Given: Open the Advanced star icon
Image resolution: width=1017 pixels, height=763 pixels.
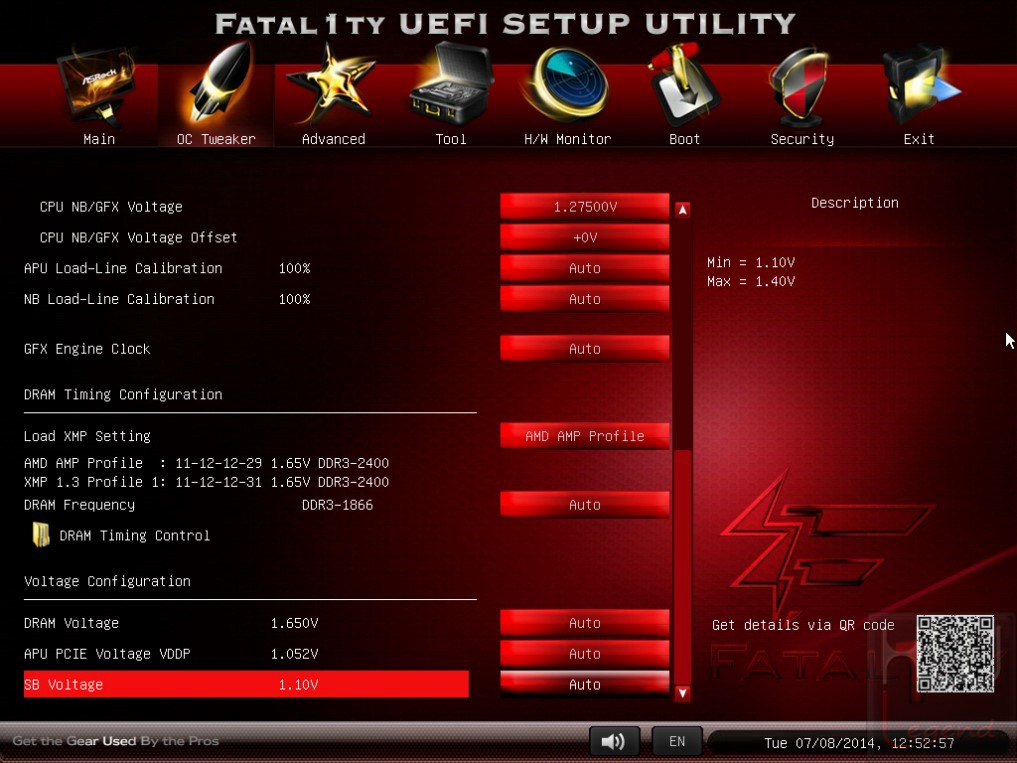Looking at the screenshot, I should coord(331,84).
